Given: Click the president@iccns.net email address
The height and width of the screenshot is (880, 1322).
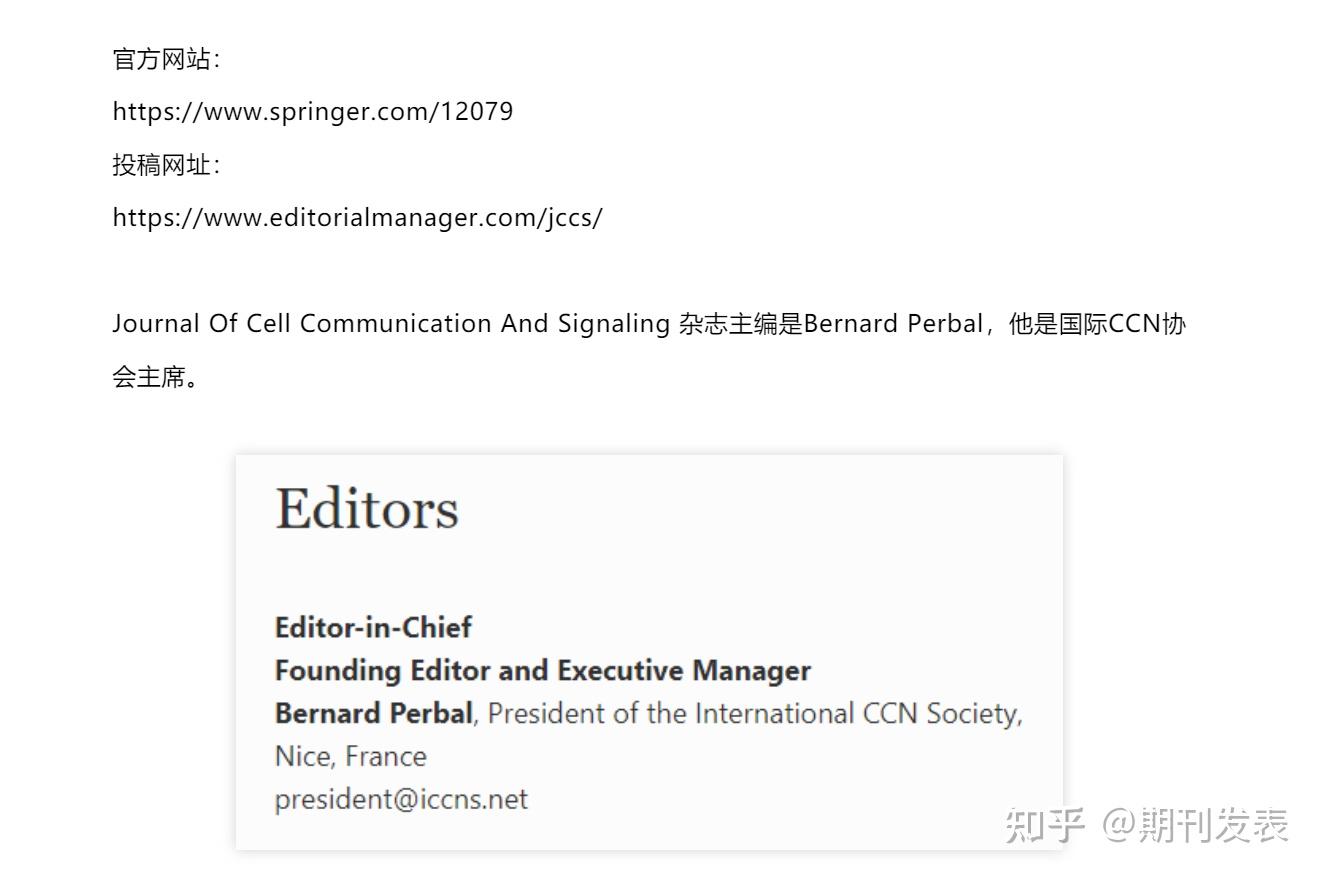Looking at the screenshot, I should pos(401,799).
